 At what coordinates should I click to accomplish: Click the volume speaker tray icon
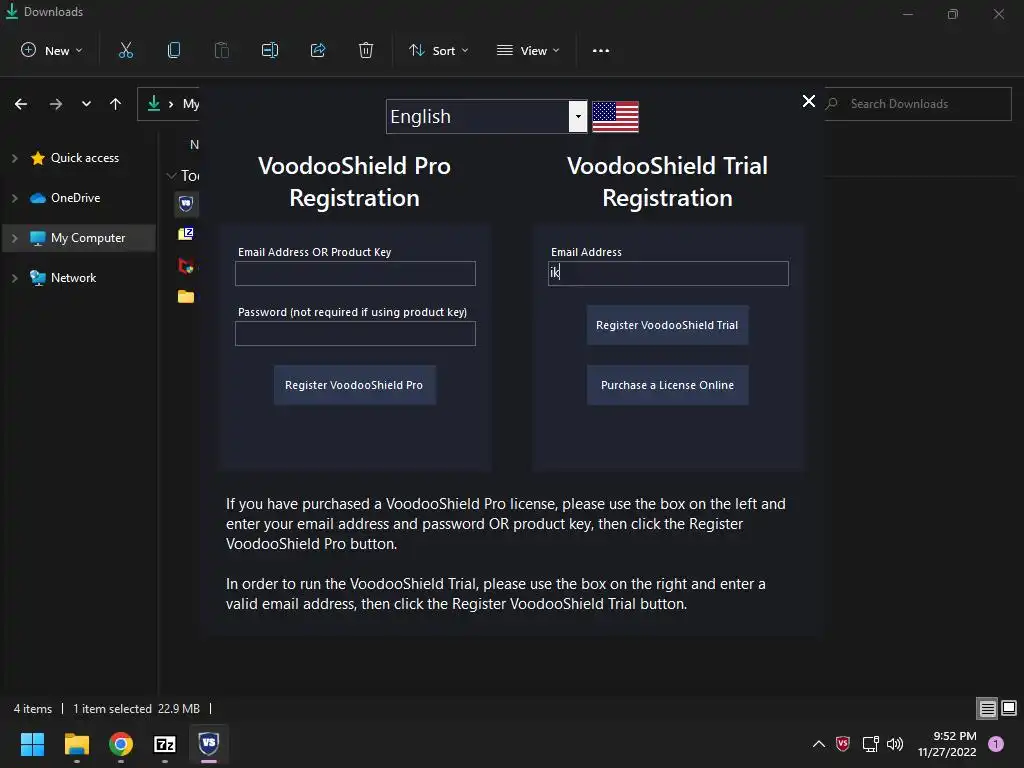click(x=895, y=744)
